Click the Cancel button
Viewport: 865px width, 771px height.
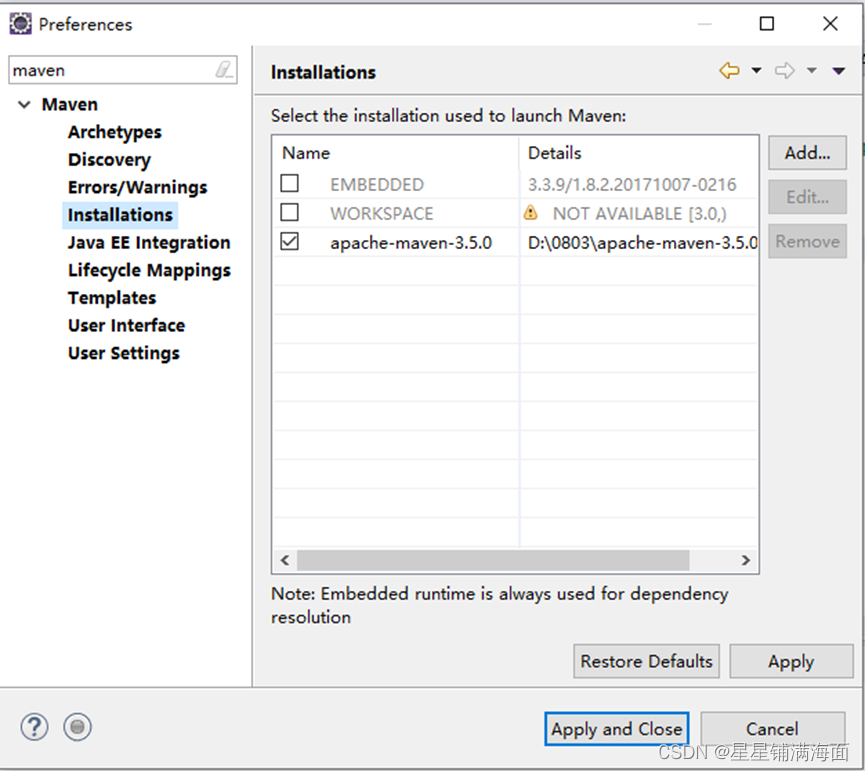(772, 729)
